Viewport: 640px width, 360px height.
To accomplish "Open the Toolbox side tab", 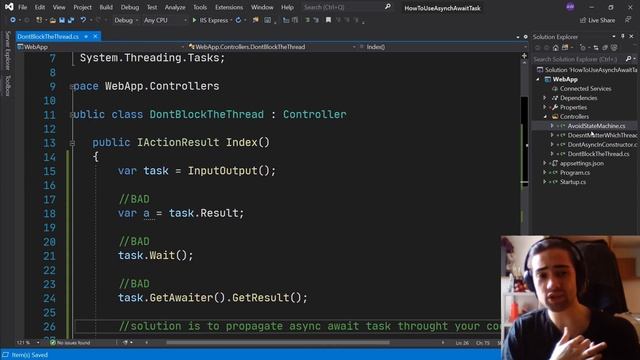I will click(x=7, y=85).
